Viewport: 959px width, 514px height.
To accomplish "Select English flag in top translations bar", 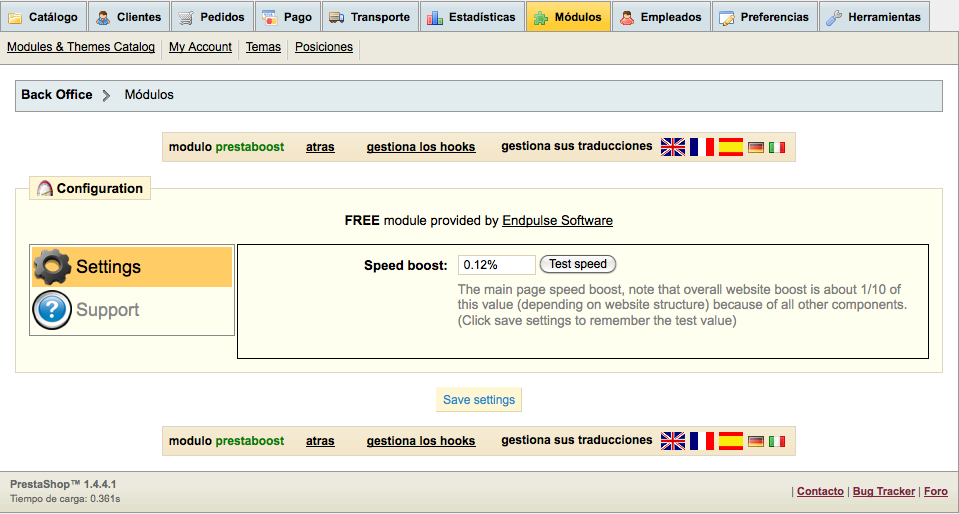I will coord(673,147).
